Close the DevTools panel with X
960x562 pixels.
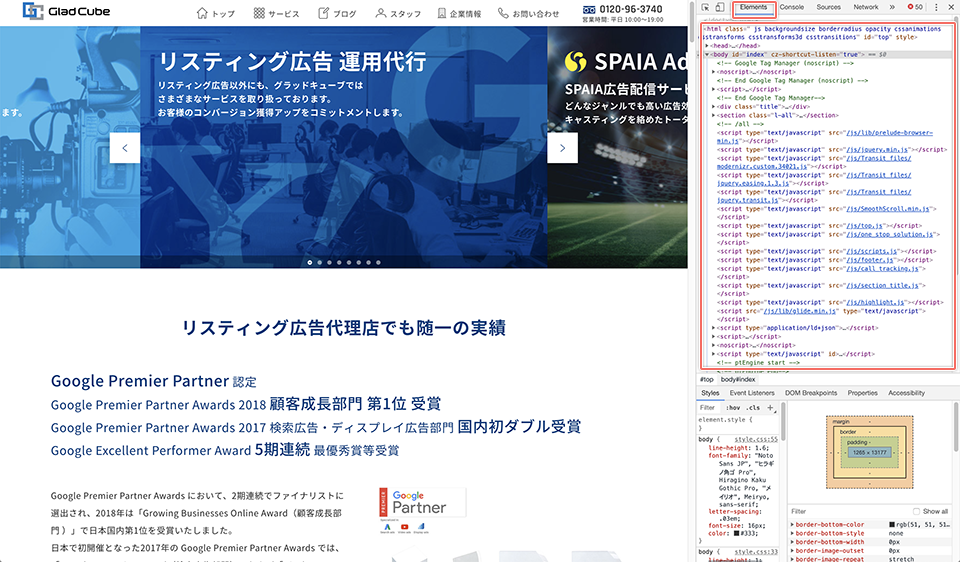951,7
